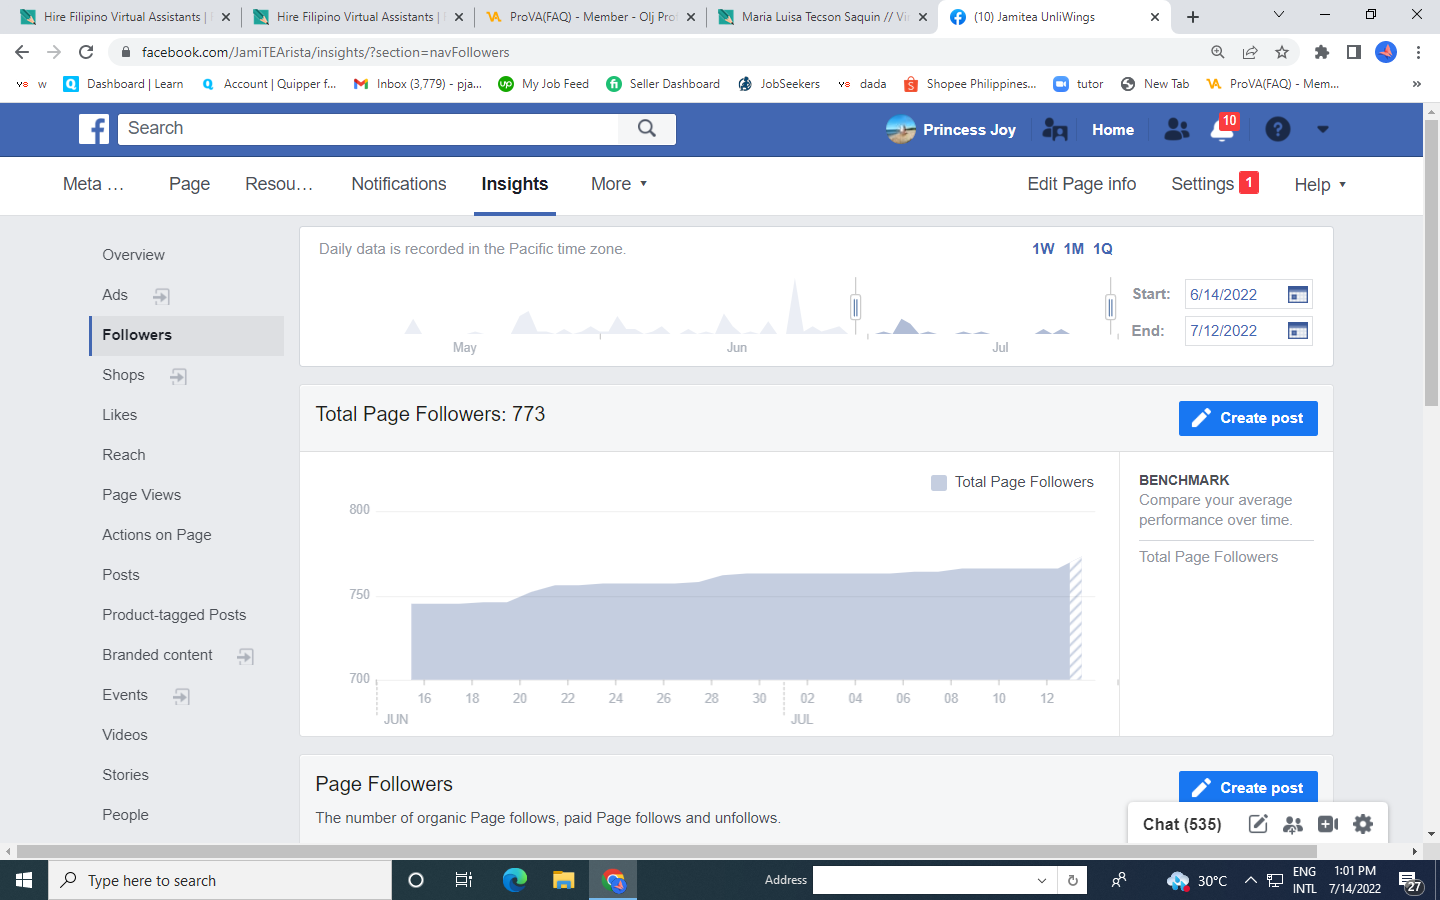Viewport: 1440px width, 900px height.
Task: Toggle Total Page Followers legend box
Action: [939, 483]
